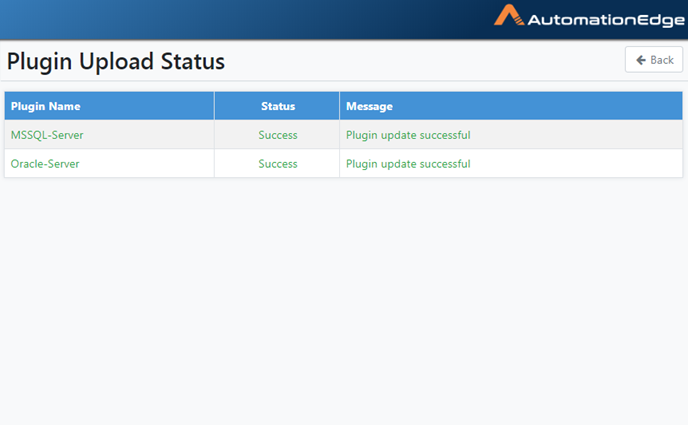
Task: Click the Back button
Action: pyautogui.click(x=654, y=60)
